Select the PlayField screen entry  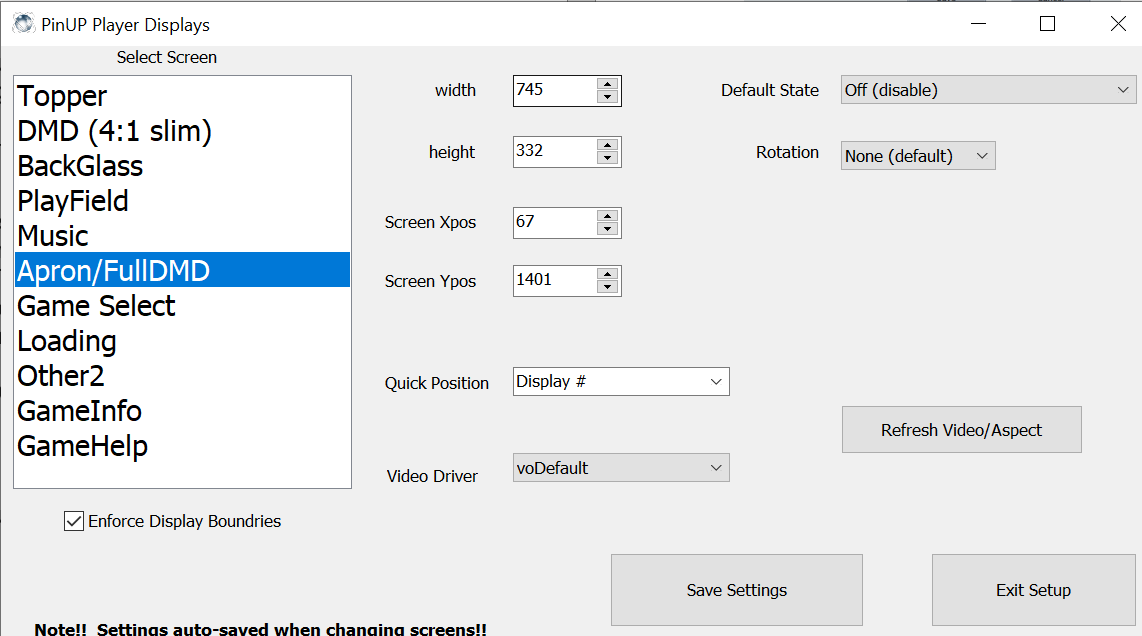click(x=182, y=200)
